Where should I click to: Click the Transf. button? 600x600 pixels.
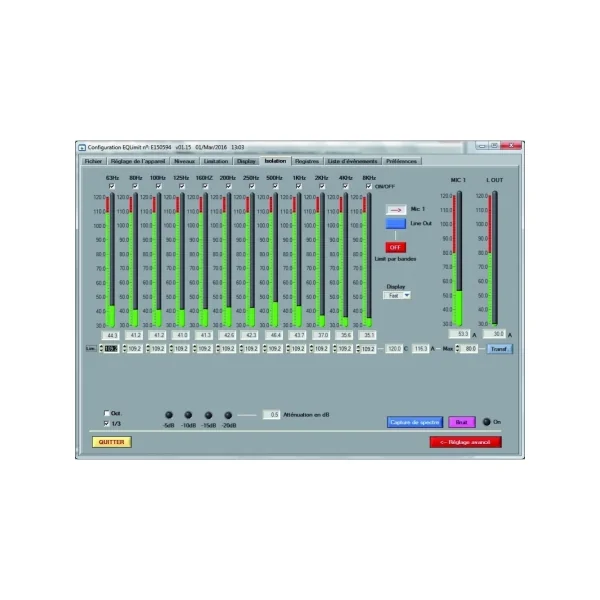click(x=499, y=349)
